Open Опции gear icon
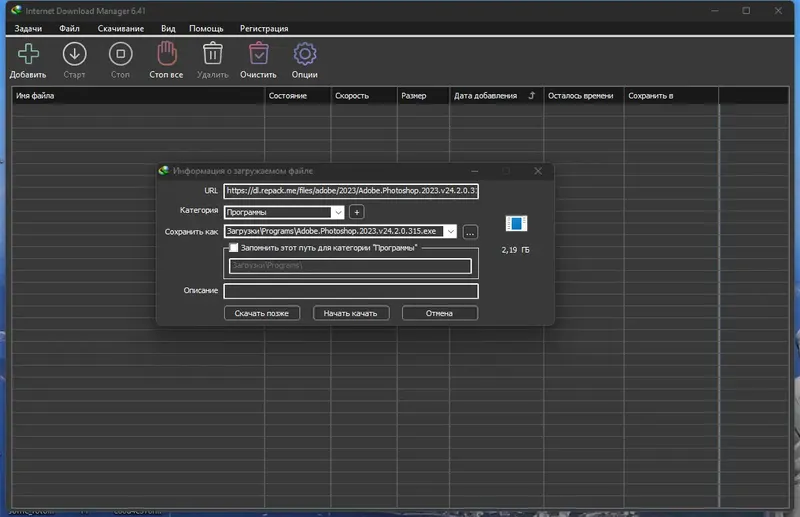Viewport: 800px width, 517px height. click(x=305, y=54)
